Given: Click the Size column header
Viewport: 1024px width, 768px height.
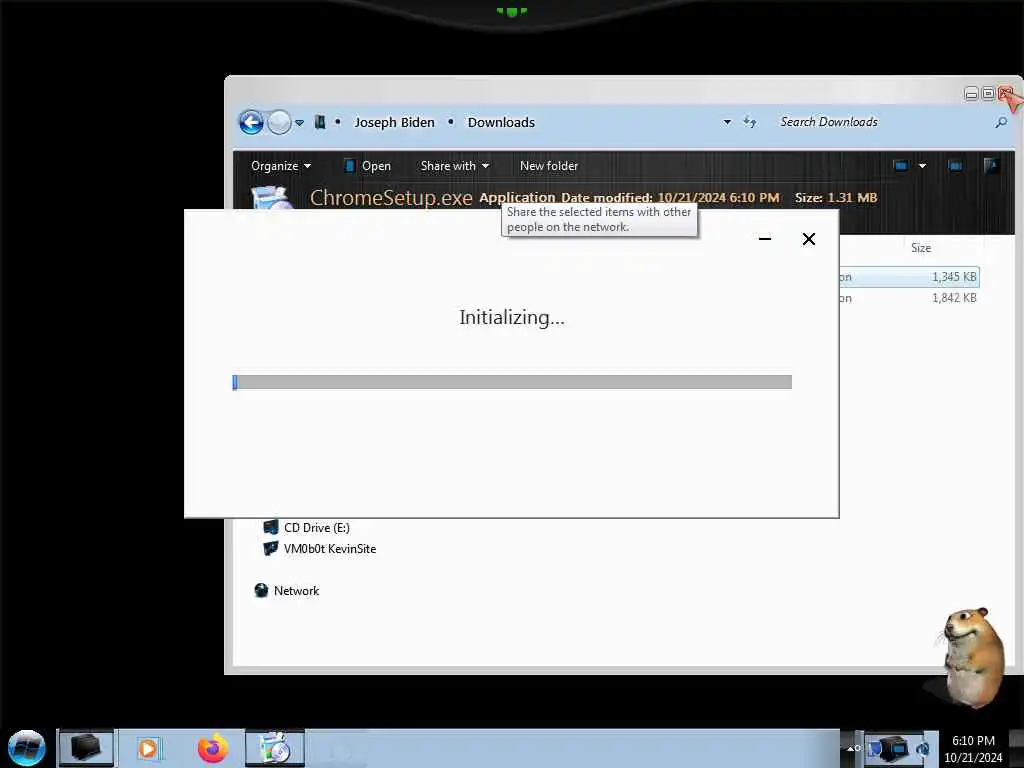Looking at the screenshot, I should tap(921, 248).
